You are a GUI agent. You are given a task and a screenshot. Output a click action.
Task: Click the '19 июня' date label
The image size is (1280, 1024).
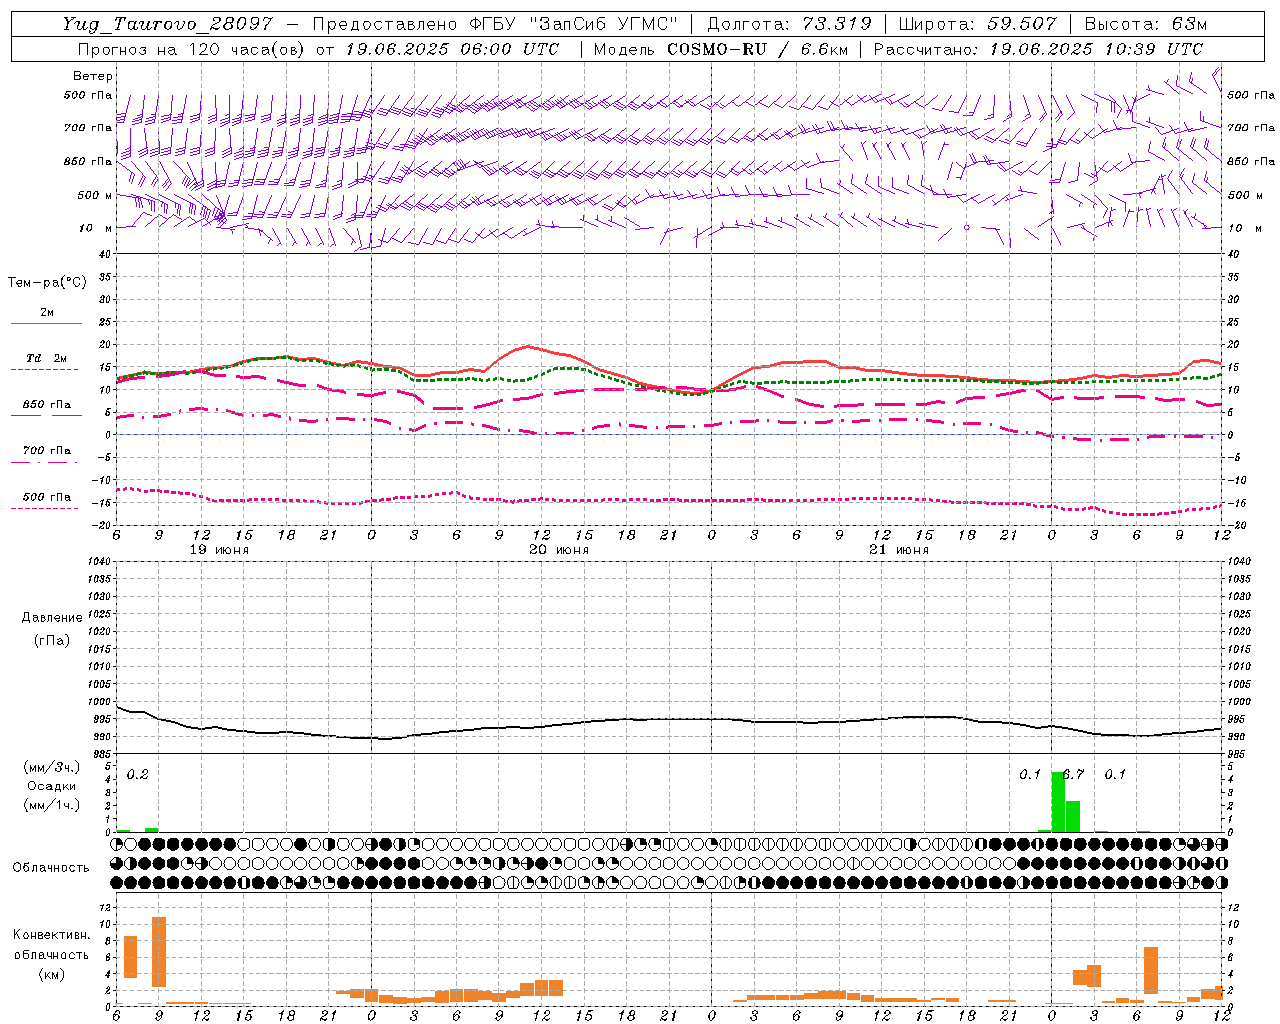219,550
